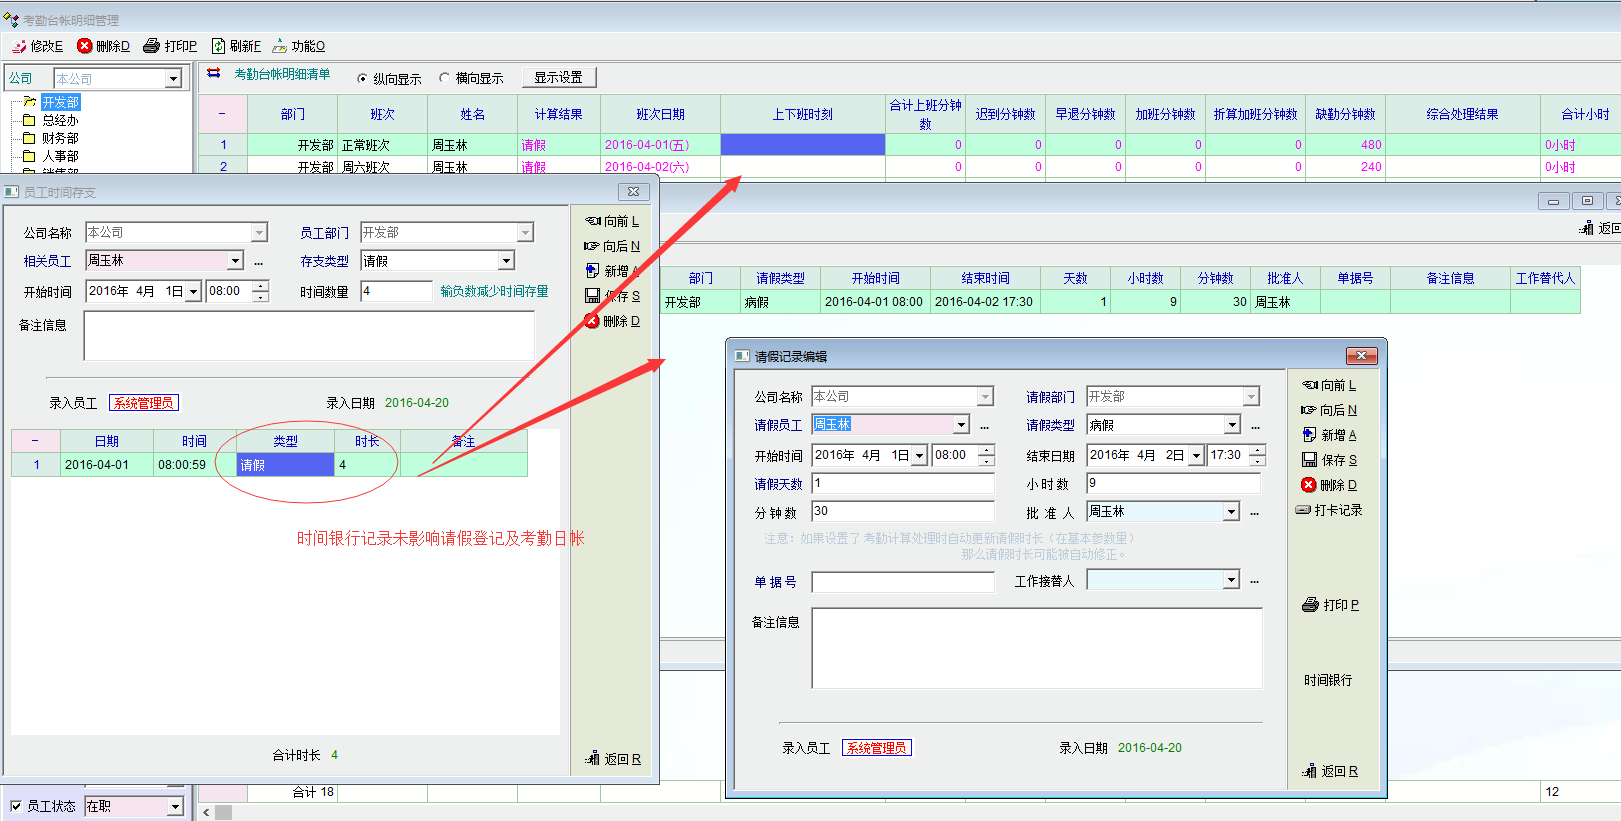Click 打印 print icon in leave record editor
This screenshot has width=1621, height=821.
pos(1310,605)
